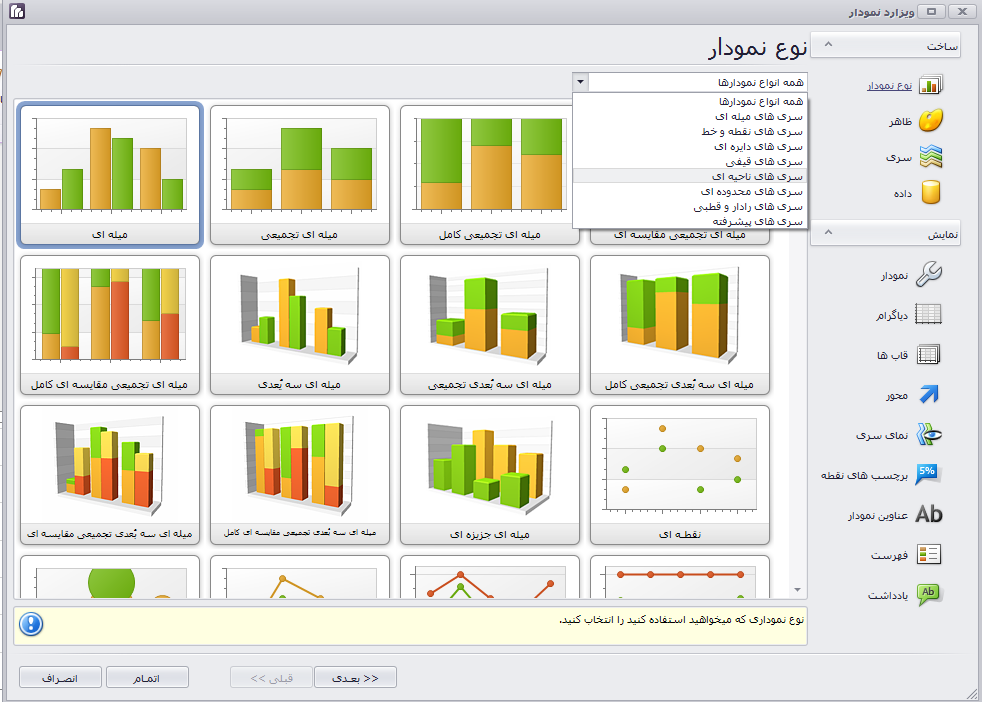The width and height of the screenshot is (982, 702).
Task: Click the بعدی (Next) button
Action: 355,678
